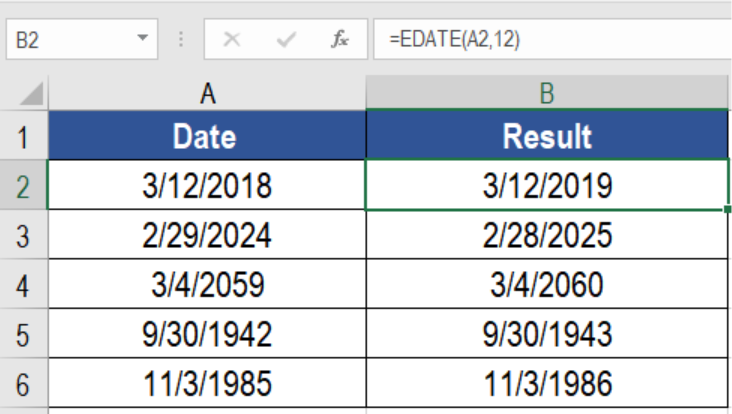Click the formula bar's three-dot handle
Screen dimensions: 732x414
(181, 40)
